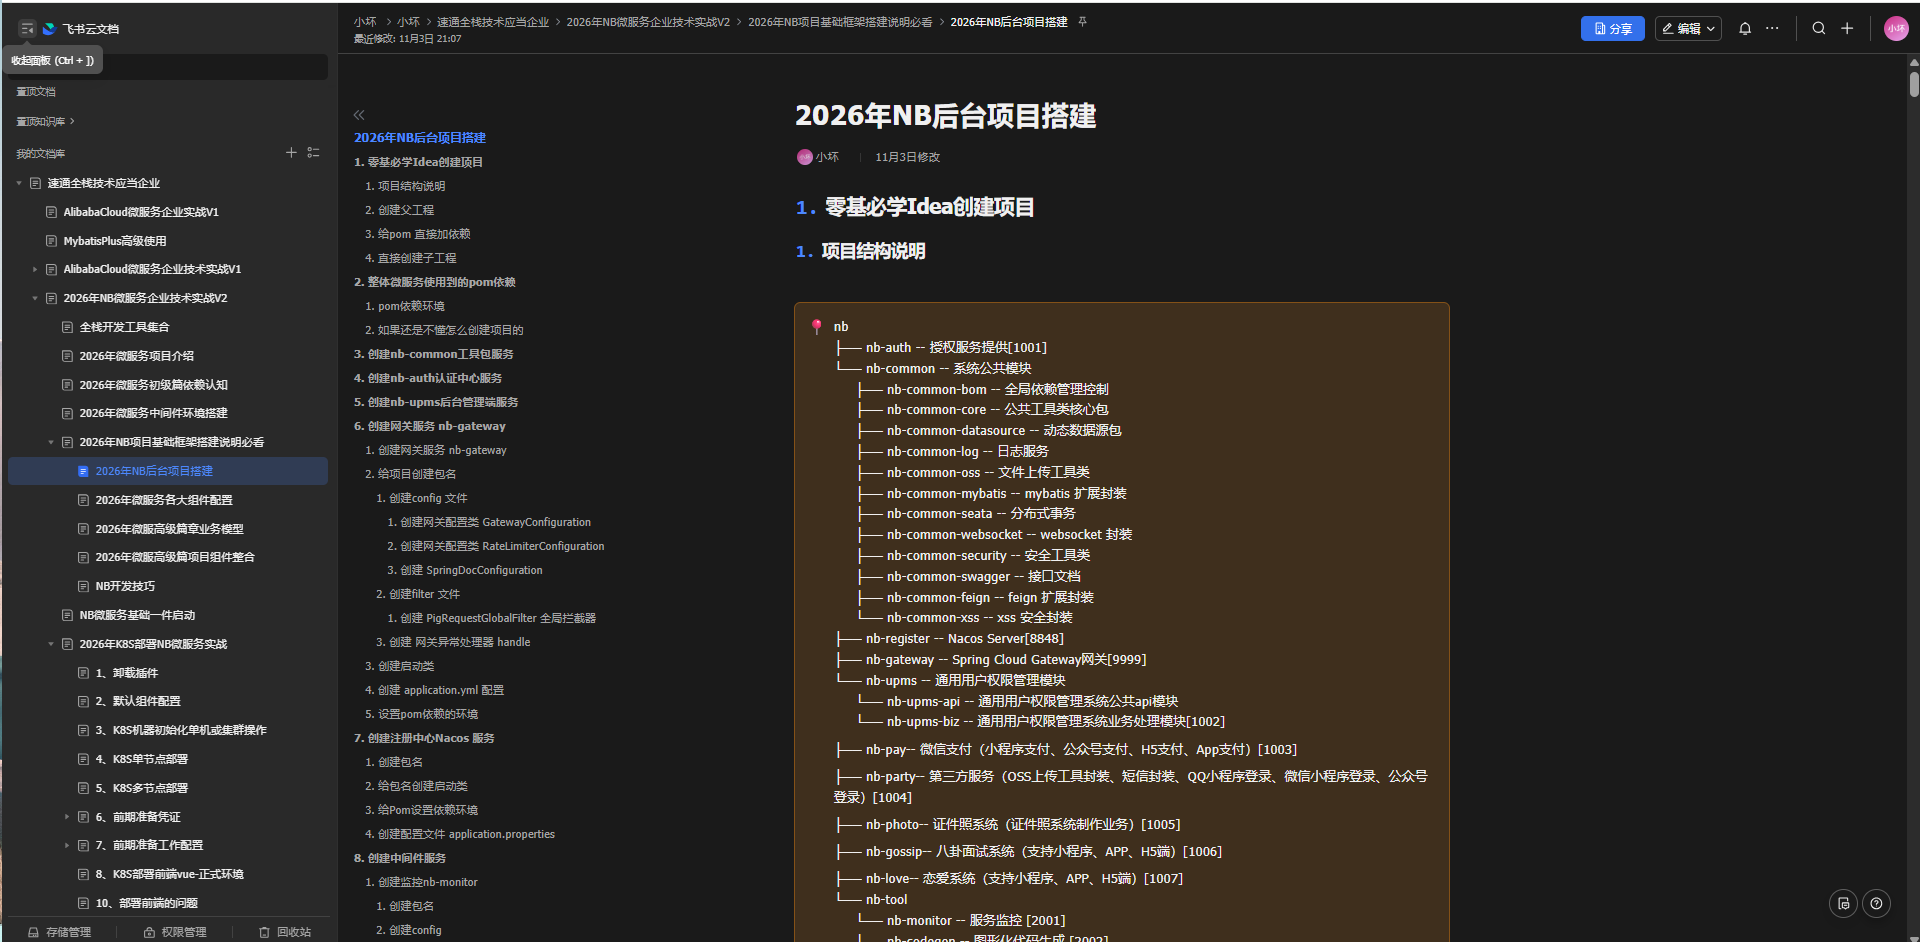
Task: Expand the AlibabaCloud微服务企业技术实战V1 folder arrow
Action: (x=35, y=270)
